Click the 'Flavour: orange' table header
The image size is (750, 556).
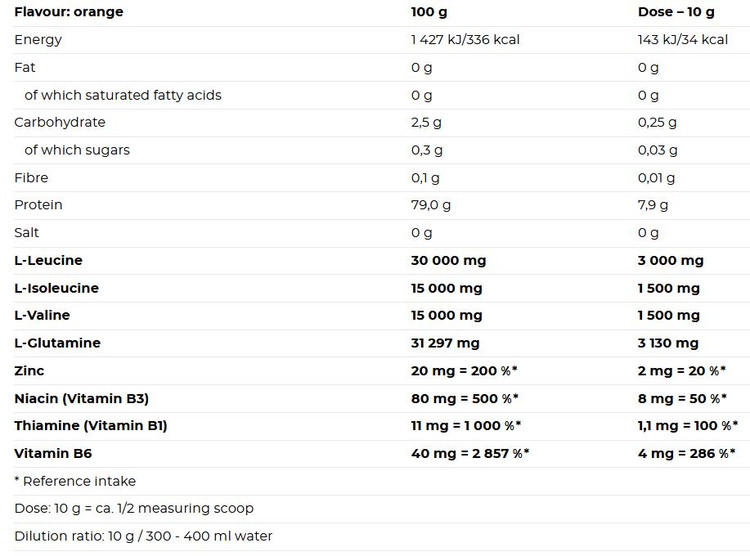69,12
